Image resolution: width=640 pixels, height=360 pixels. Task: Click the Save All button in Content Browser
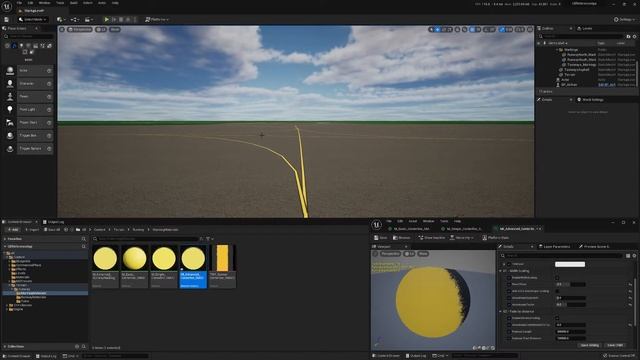coord(52,230)
